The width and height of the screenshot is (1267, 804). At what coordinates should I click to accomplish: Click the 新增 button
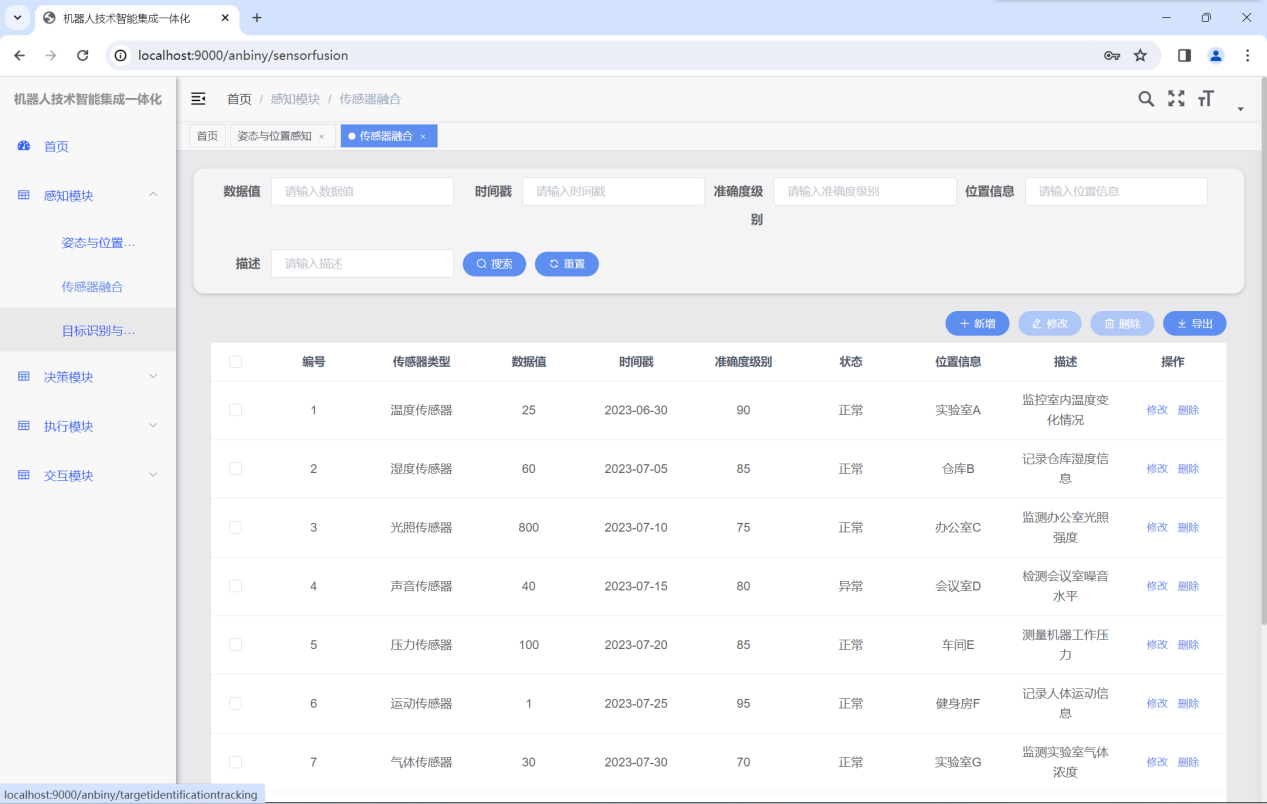pos(977,324)
